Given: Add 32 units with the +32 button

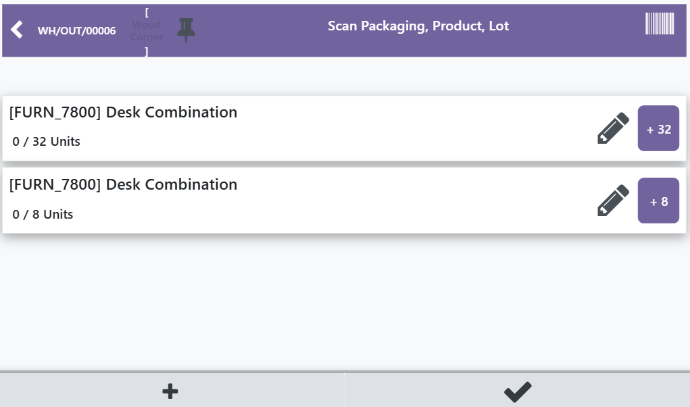Looking at the screenshot, I should [x=658, y=129].
